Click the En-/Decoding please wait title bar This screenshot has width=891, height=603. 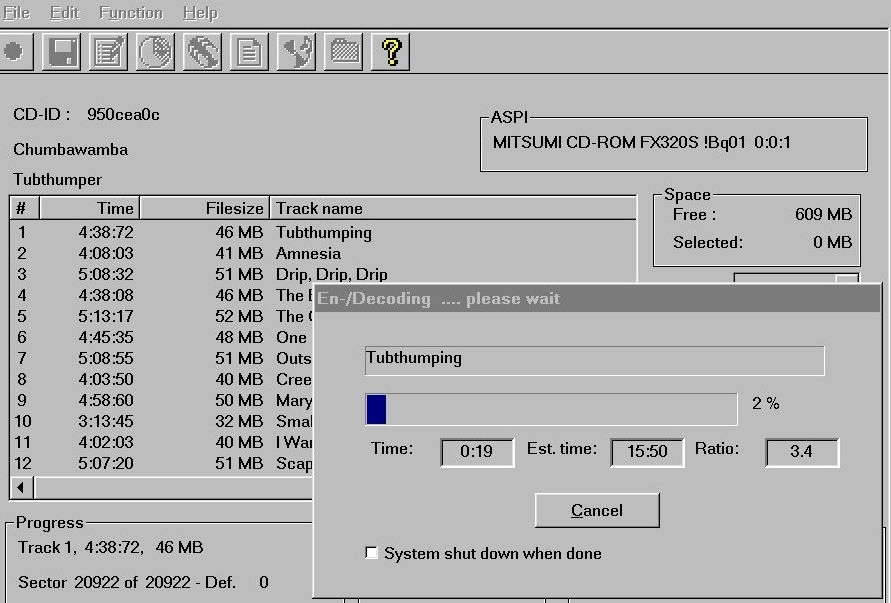(x=597, y=299)
